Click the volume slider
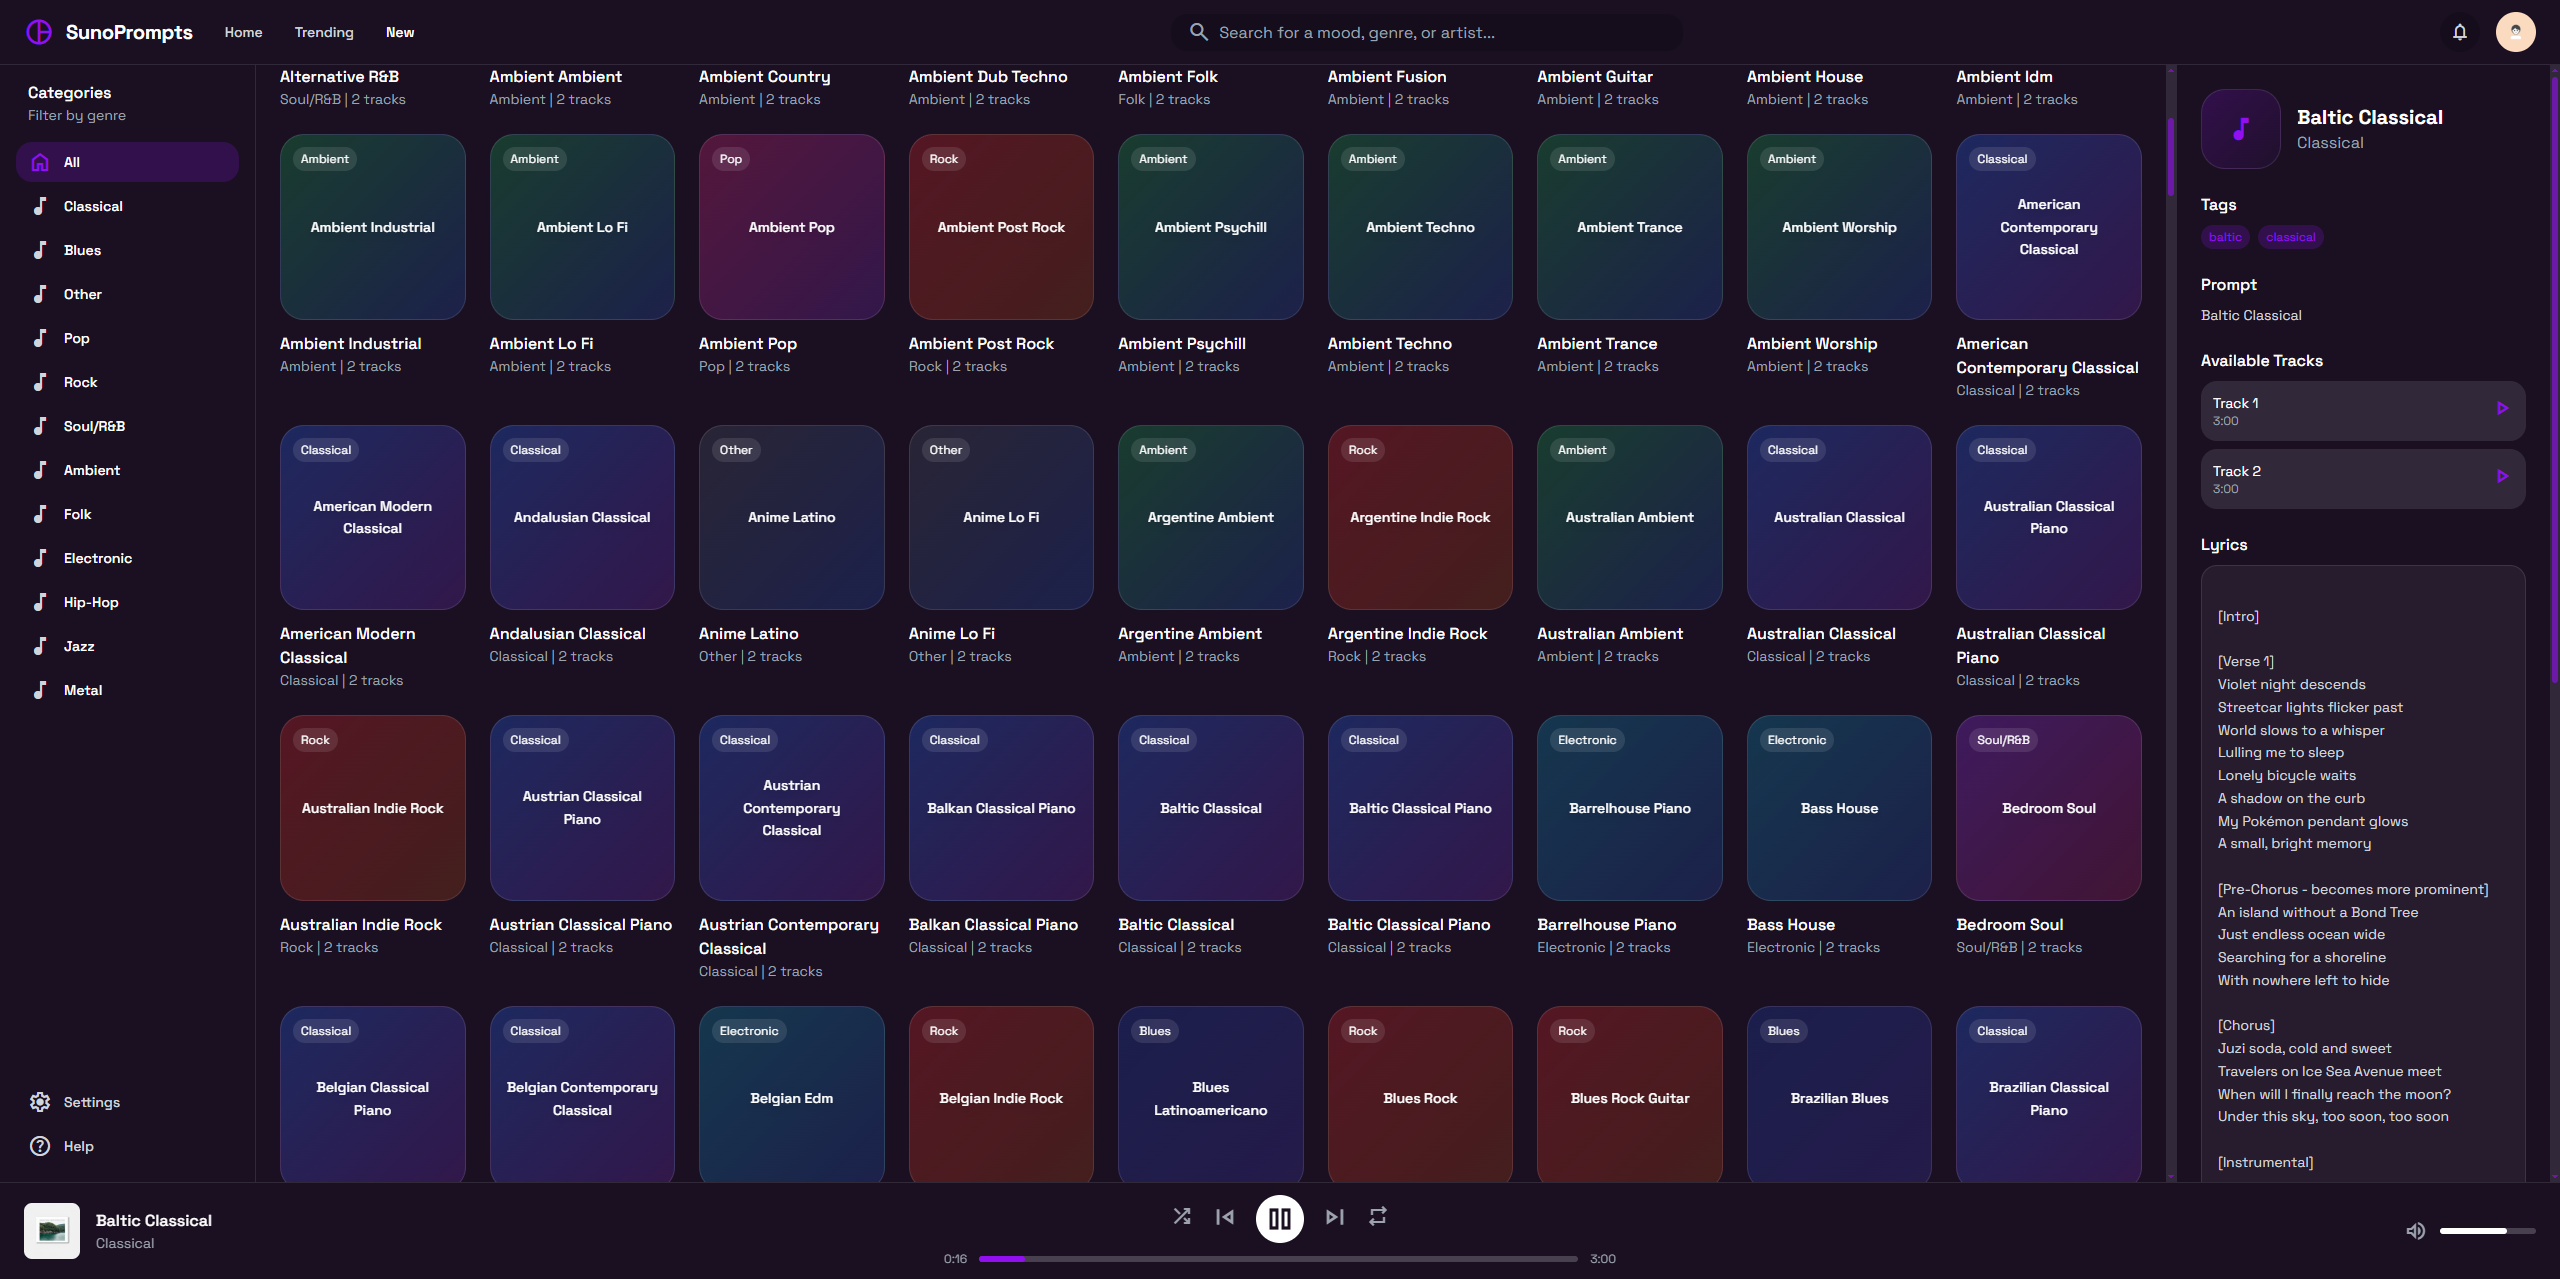This screenshot has width=2560, height=1279. pos(2483,1231)
